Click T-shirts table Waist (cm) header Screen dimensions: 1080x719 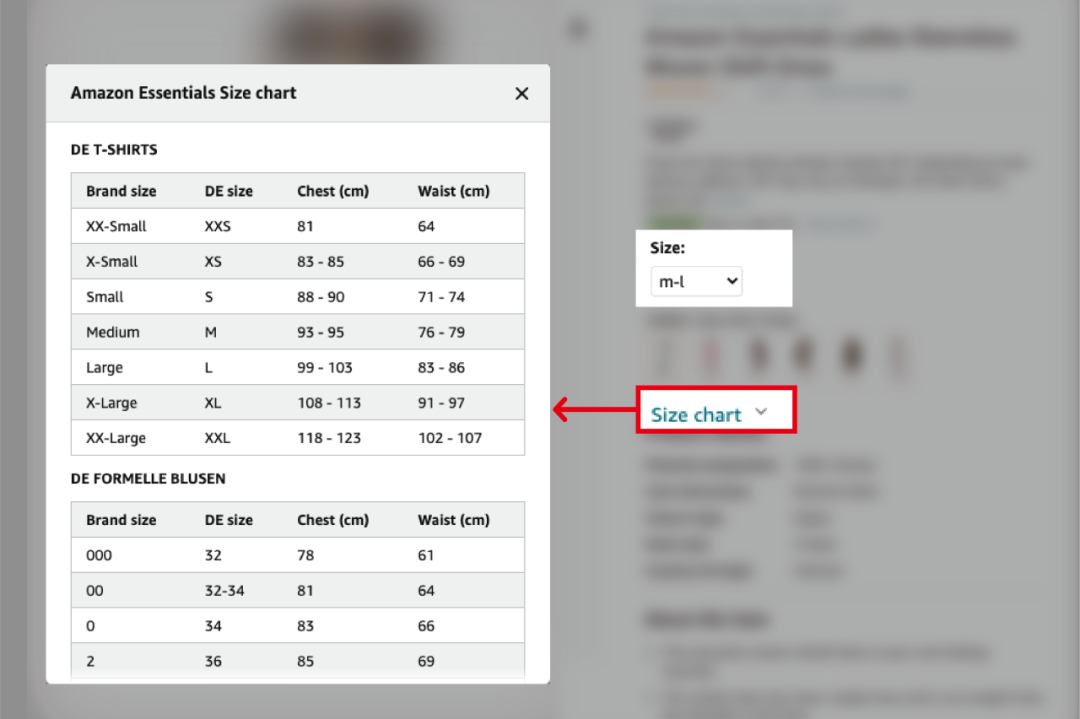pyautogui.click(x=453, y=191)
